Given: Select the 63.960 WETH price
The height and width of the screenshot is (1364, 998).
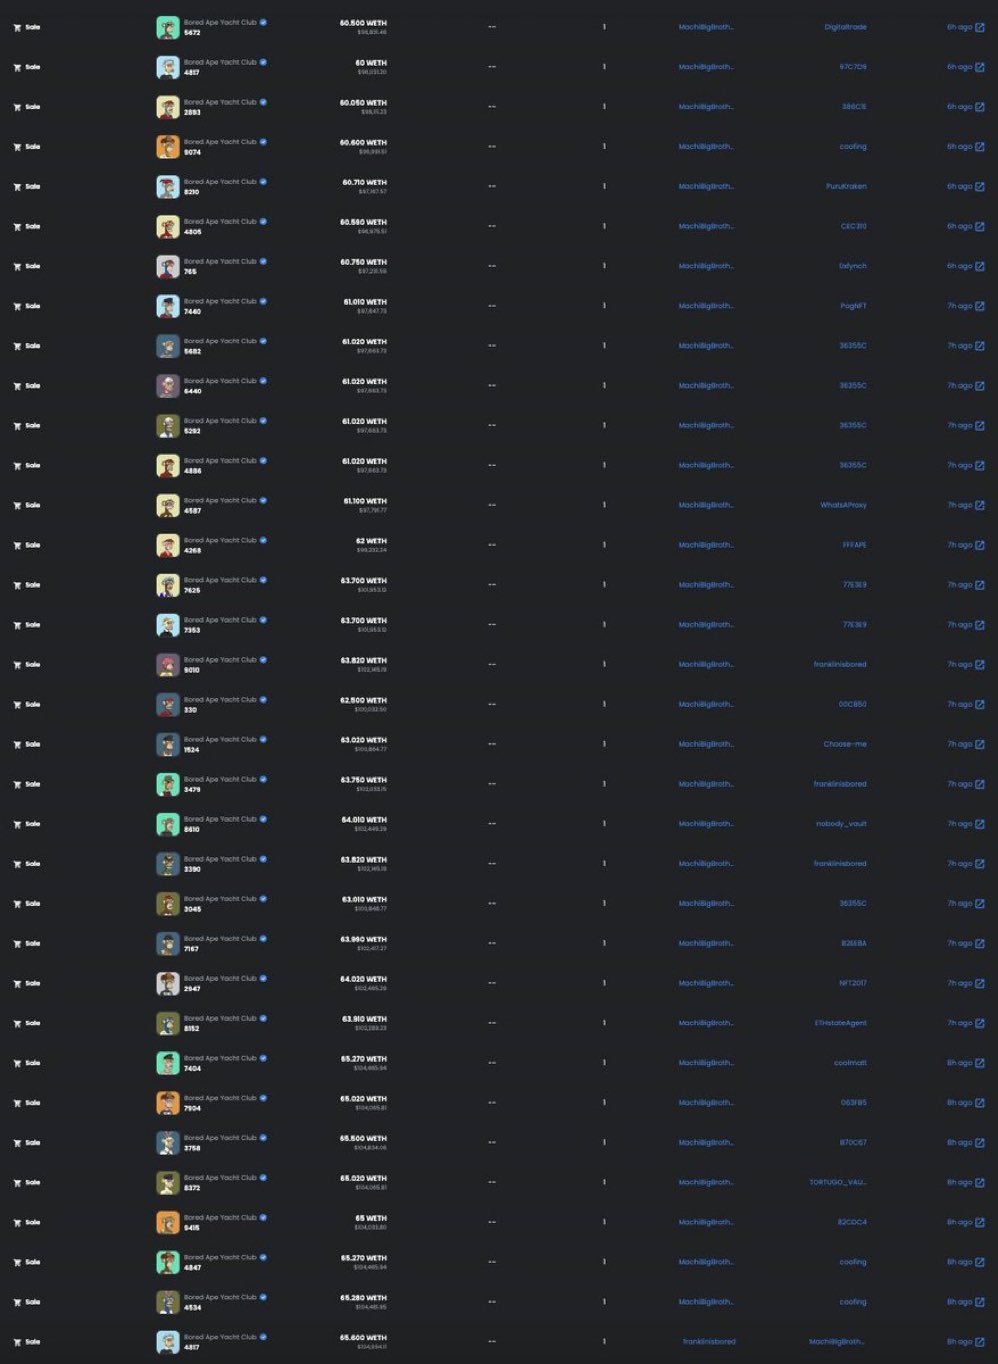Looking at the screenshot, I should pyautogui.click(x=364, y=939).
